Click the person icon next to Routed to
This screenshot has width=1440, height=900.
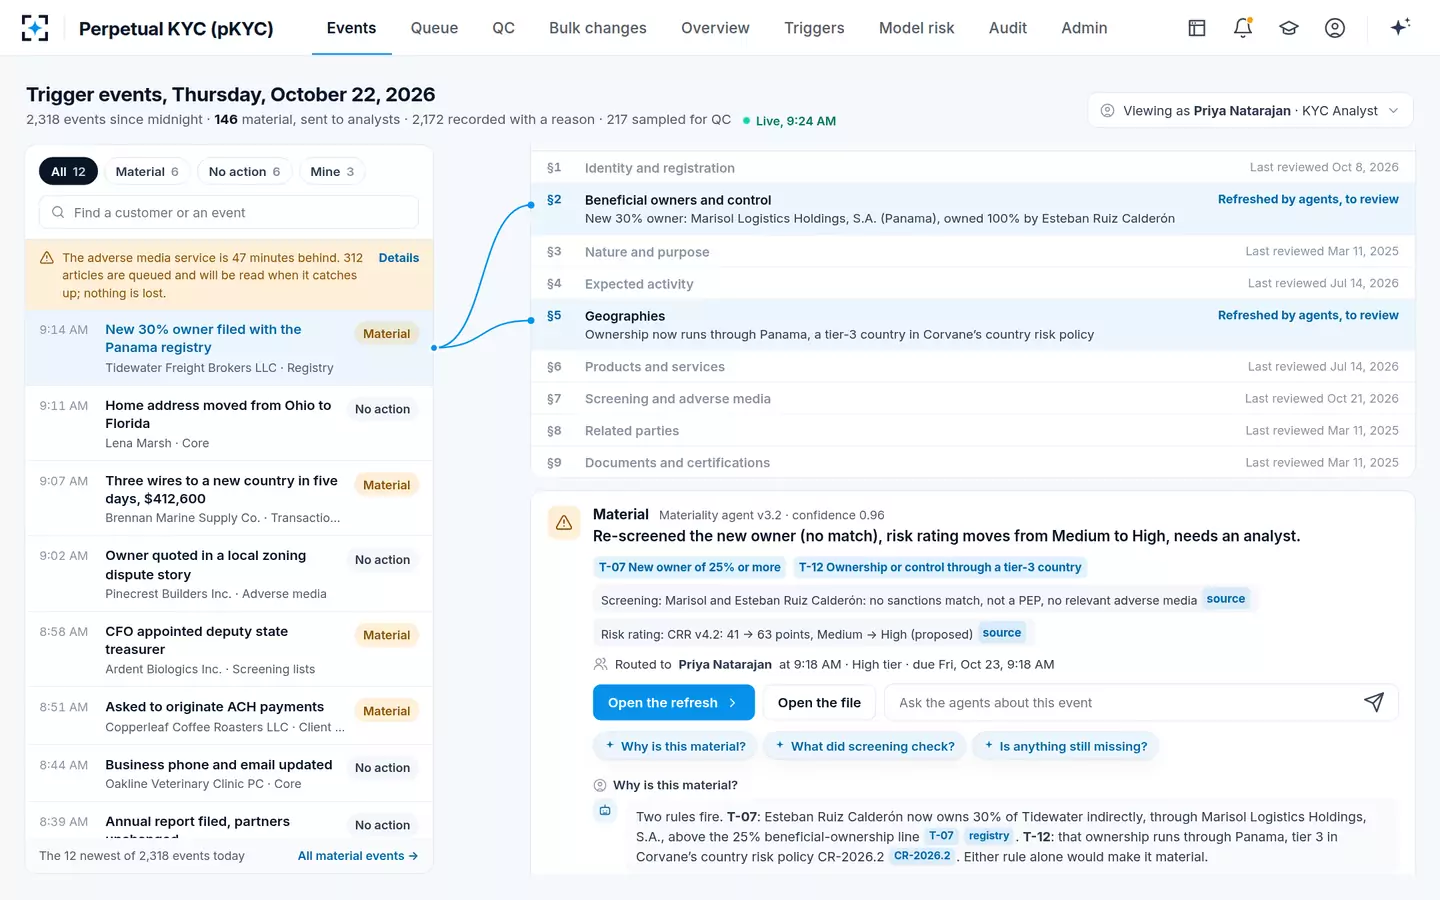point(601,664)
